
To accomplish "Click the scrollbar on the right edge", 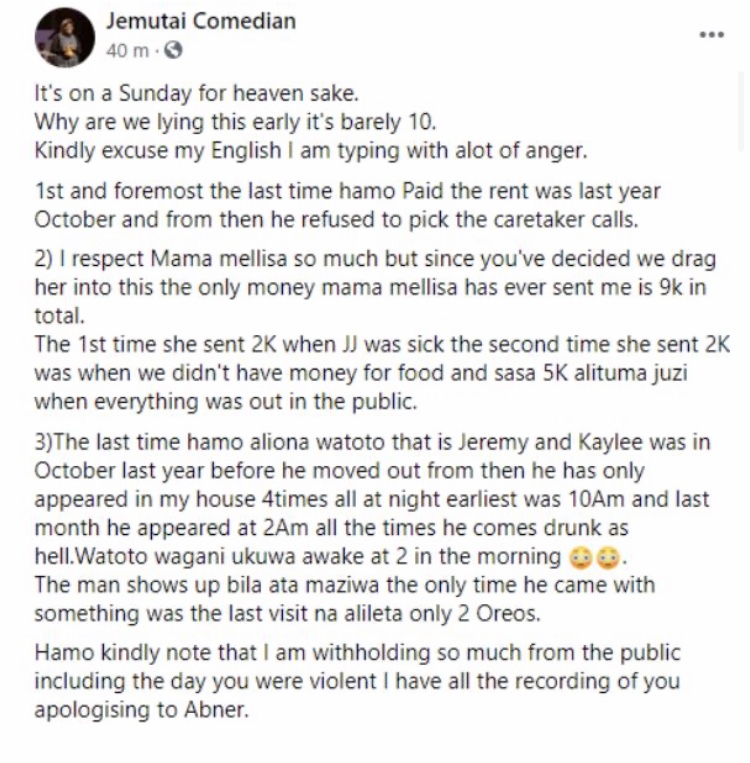I will pyautogui.click(x=740, y=112).
